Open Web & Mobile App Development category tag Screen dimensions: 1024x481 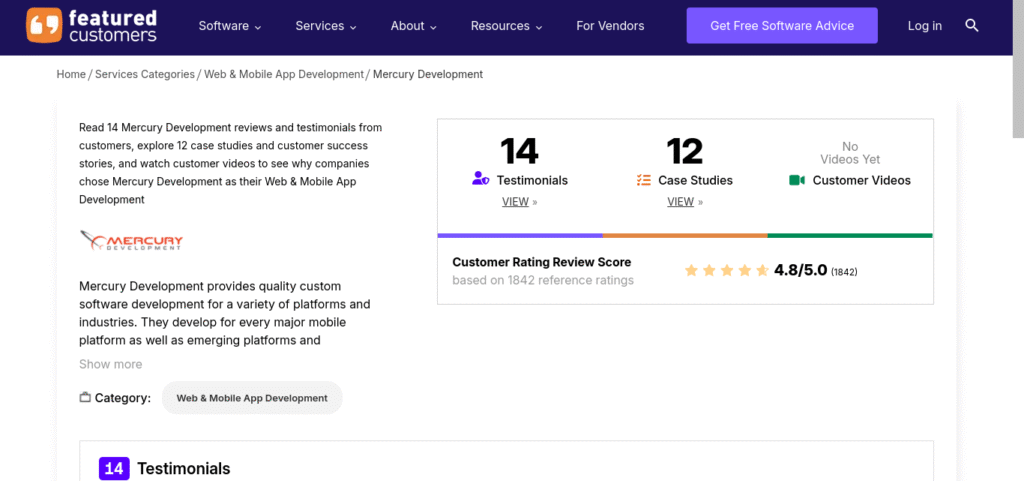point(252,397)
